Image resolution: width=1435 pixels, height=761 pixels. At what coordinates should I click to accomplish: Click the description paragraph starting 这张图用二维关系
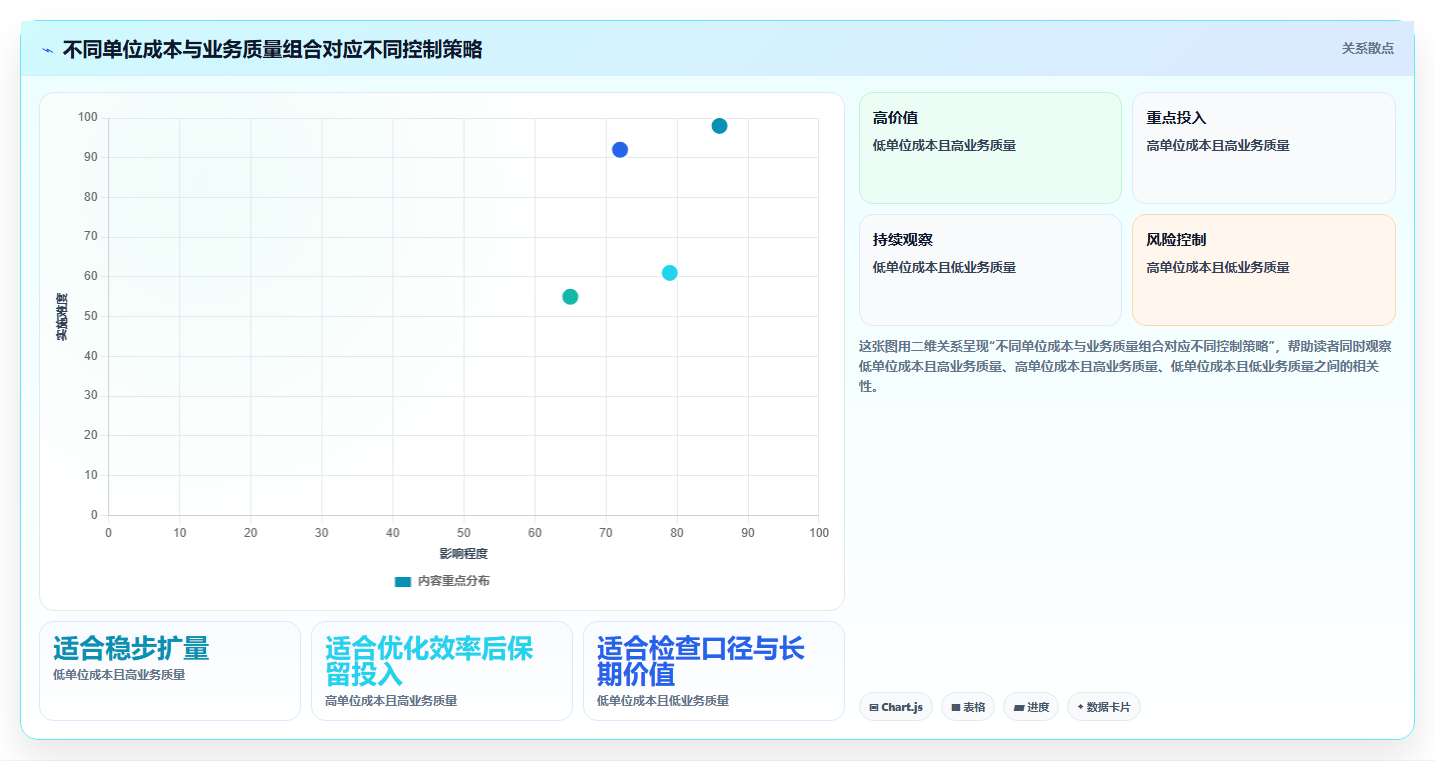[x=1125, y=367]
